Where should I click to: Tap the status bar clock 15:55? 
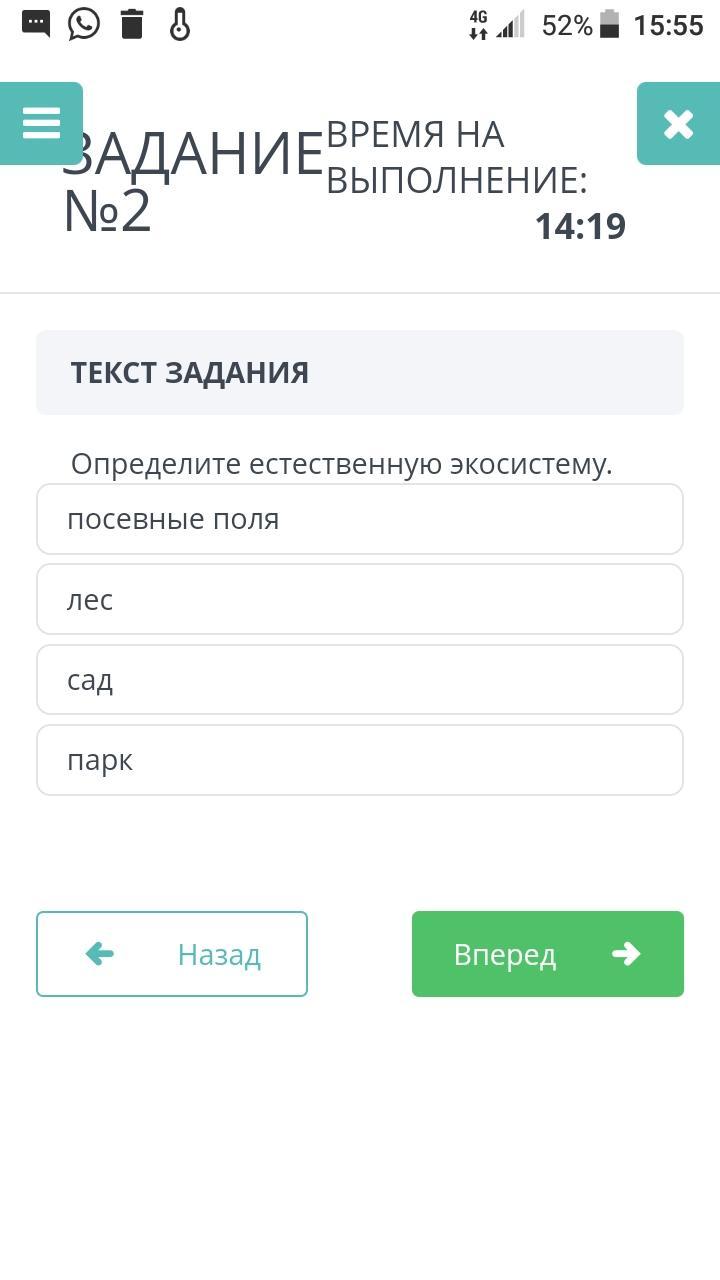tap(668, 25)
